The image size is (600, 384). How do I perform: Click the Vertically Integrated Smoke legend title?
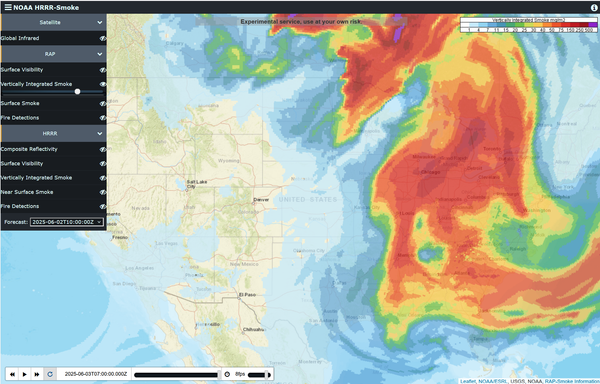coord(528,20)
